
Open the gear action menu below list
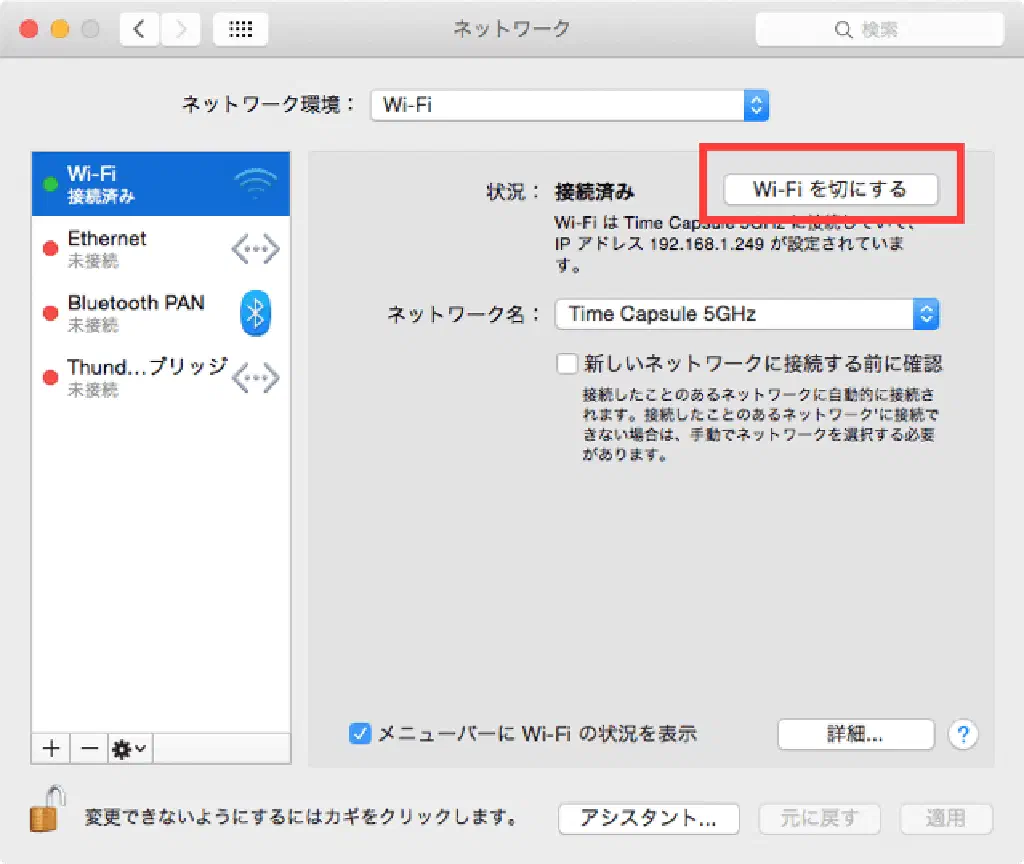coord(130,748)
